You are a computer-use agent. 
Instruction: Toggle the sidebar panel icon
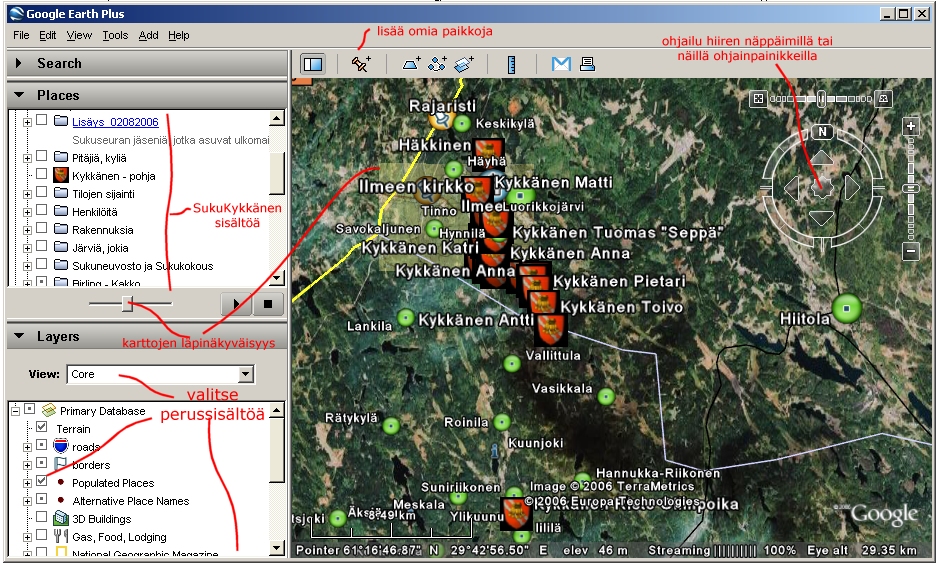(313, 64)
